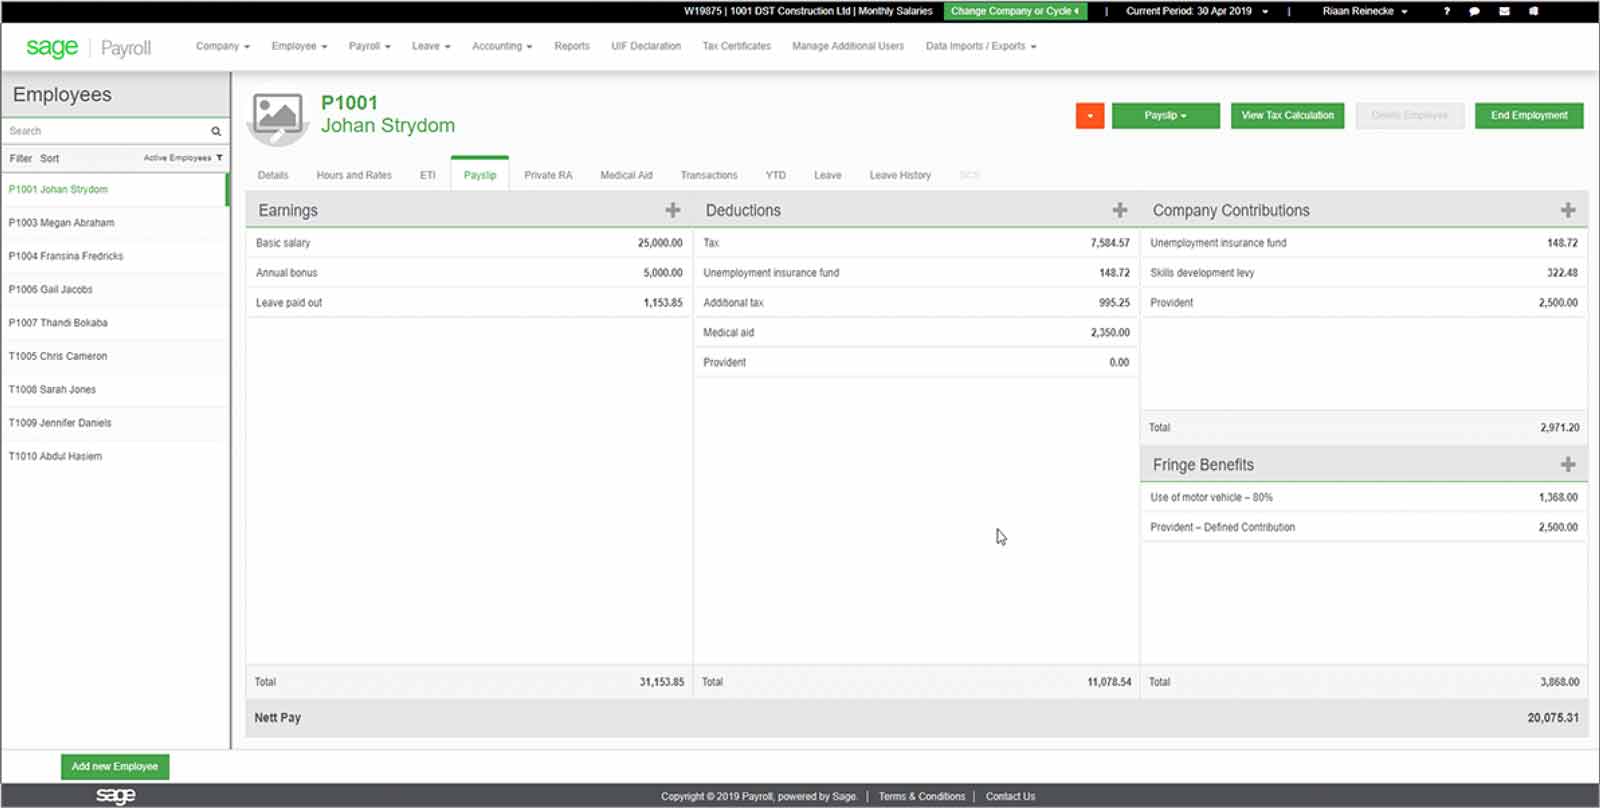Click Use of motor vehicle – 80% row
This screenshot has height=808, width=1600.
click(x=1364, y=497)
